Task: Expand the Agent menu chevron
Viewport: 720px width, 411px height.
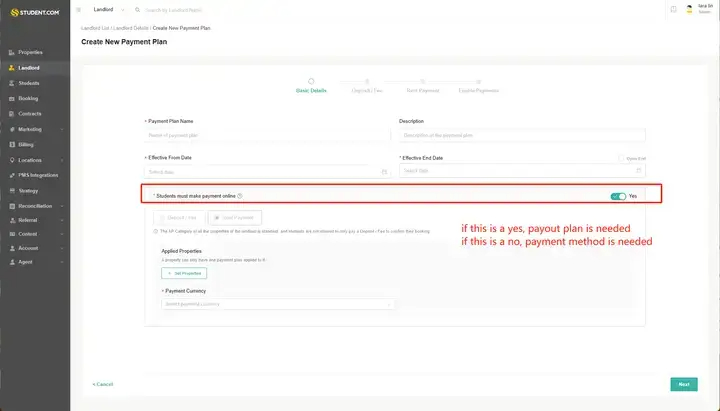Action: point(62,262)
